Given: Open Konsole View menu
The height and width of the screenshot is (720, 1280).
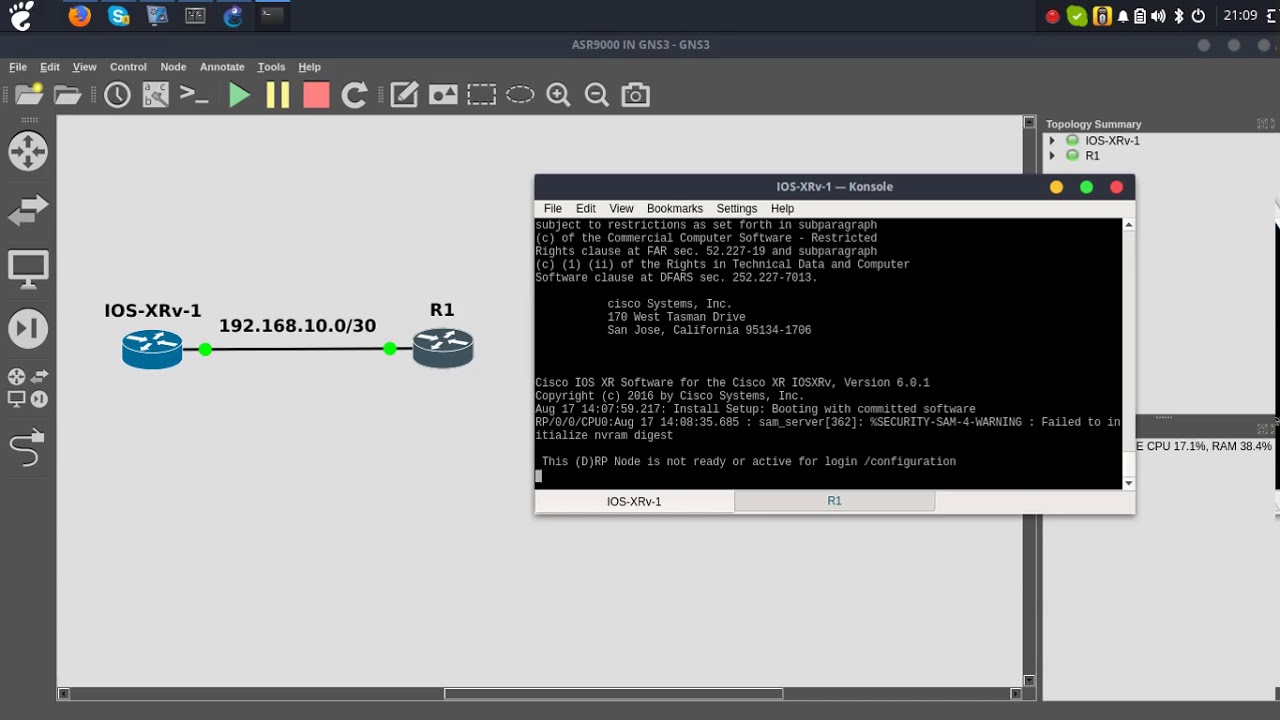Looking at the screenshot, I should click(x=621, y=208).
